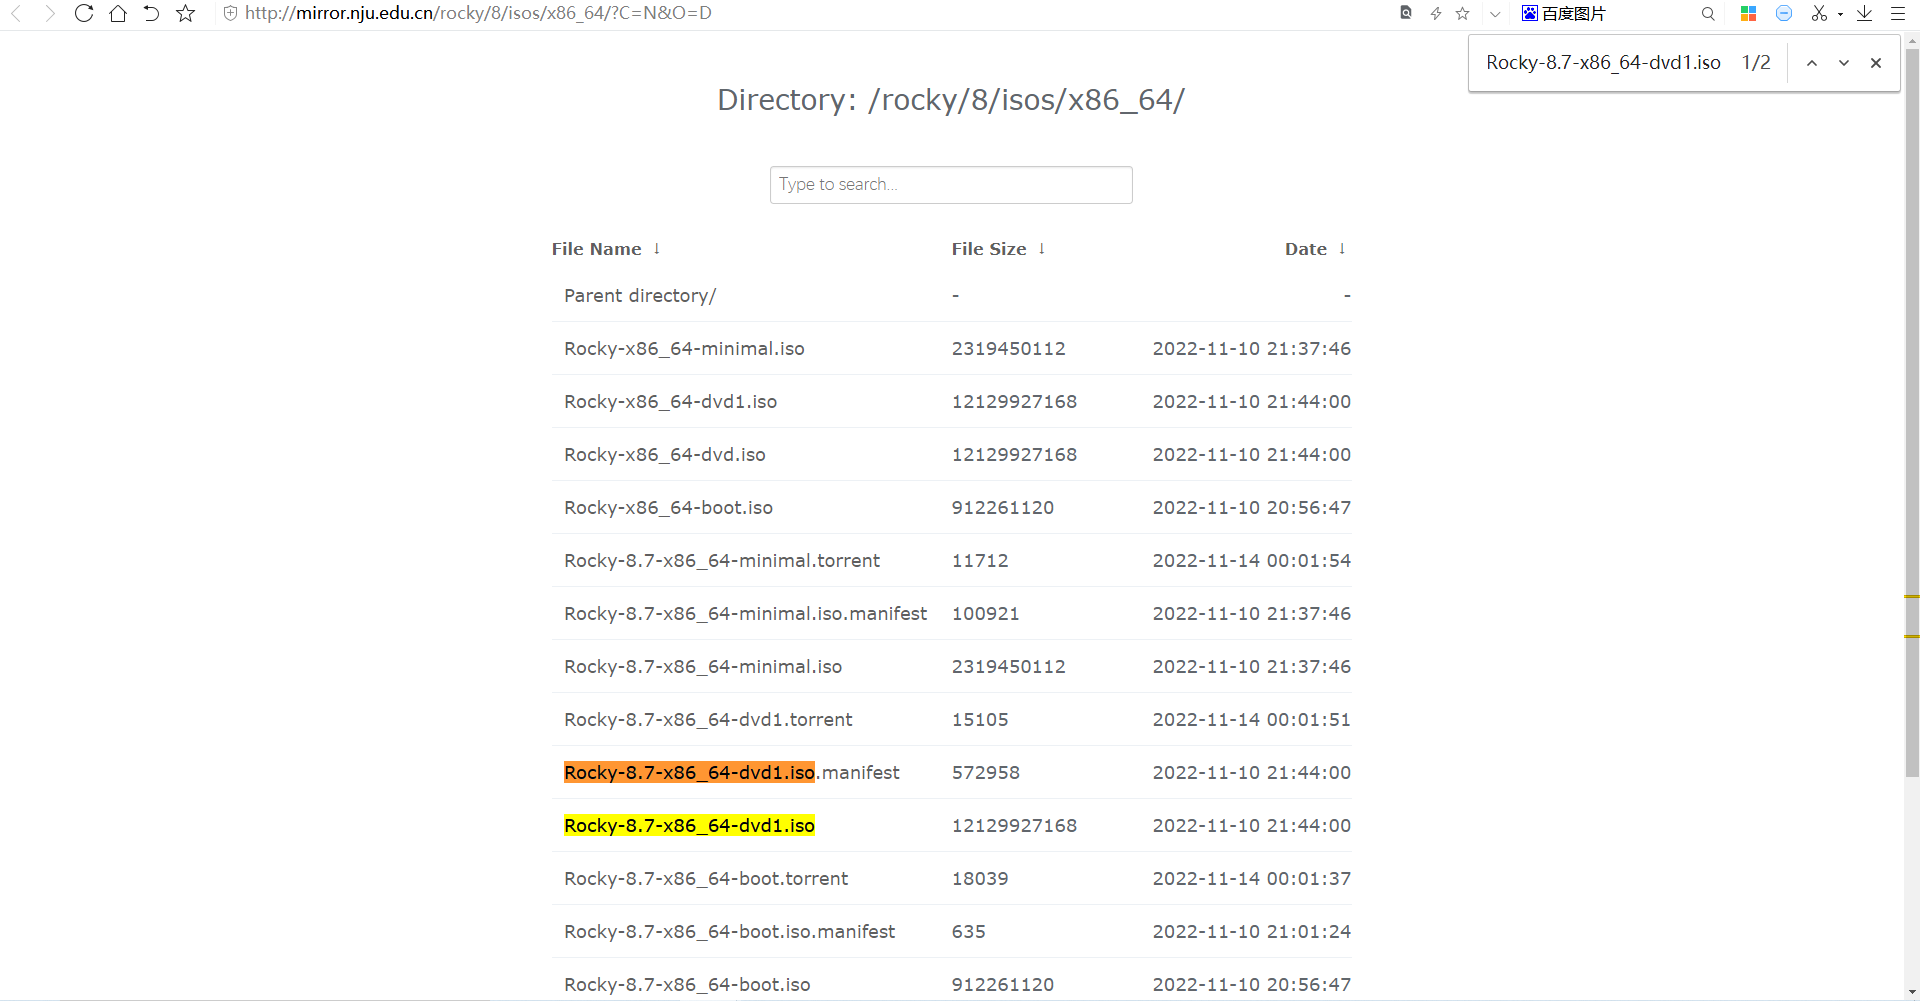
Task: Open Rocky-8.7-x86_64-minimal.torrent
Action: tap(722, 561)
